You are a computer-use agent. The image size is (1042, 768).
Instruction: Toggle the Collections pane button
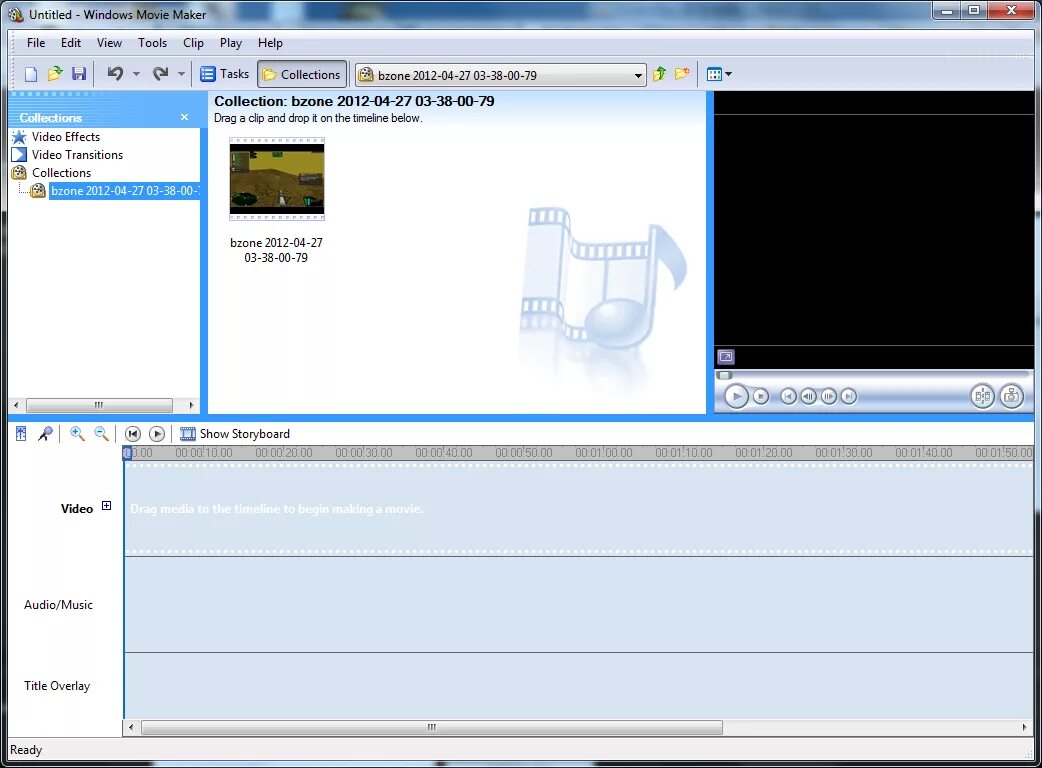coord(302,74)
